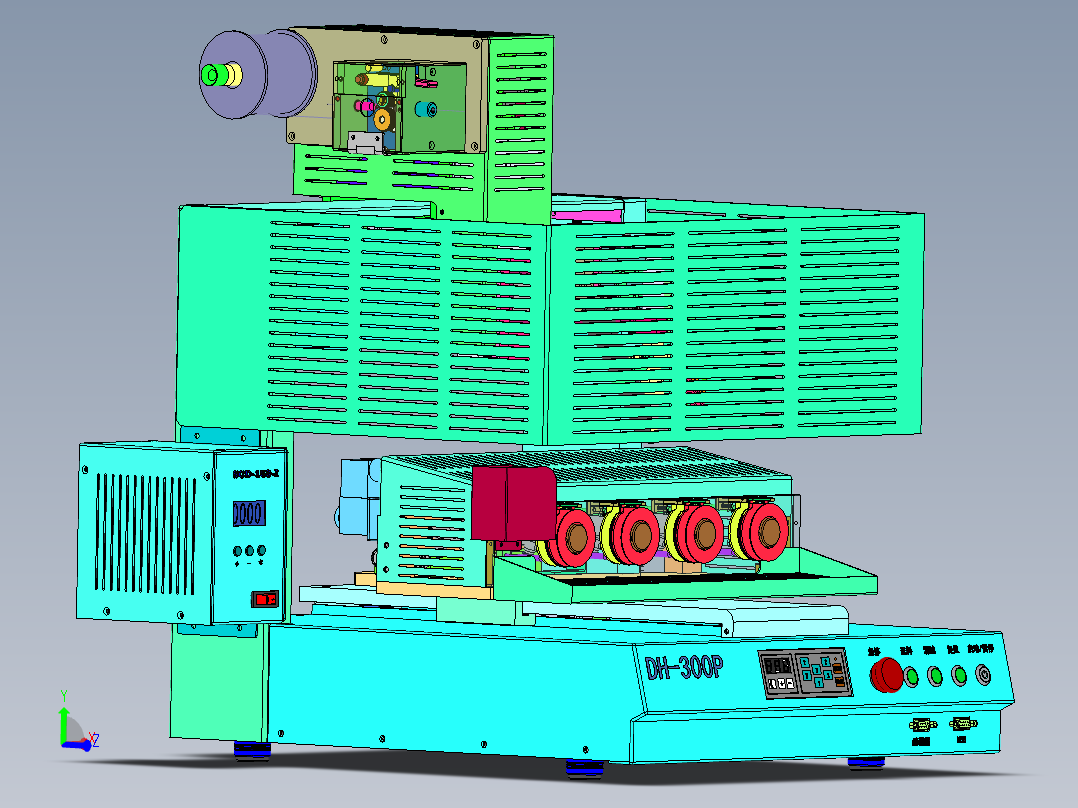Select the orange gear in the feeder head
The image size is (1078, 808).
click(x=382, y=120)
